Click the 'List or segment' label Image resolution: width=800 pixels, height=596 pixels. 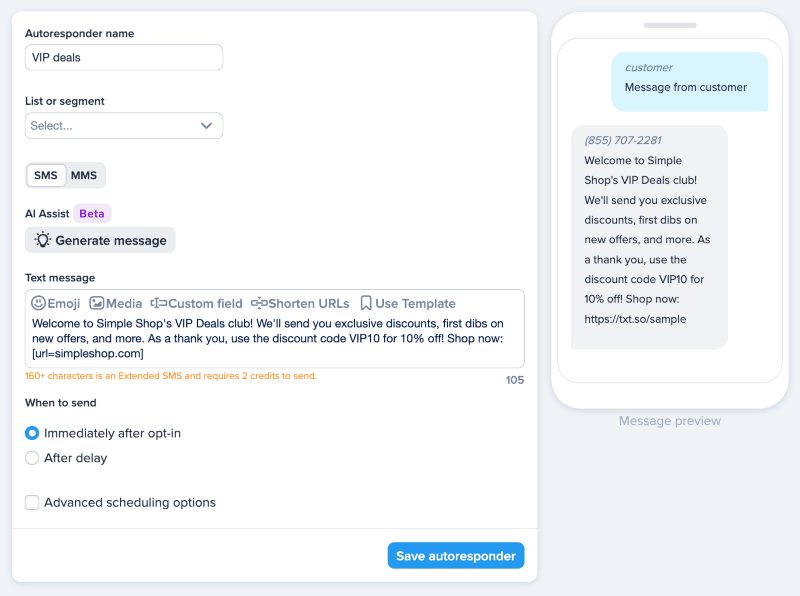[x=65, y=101]
